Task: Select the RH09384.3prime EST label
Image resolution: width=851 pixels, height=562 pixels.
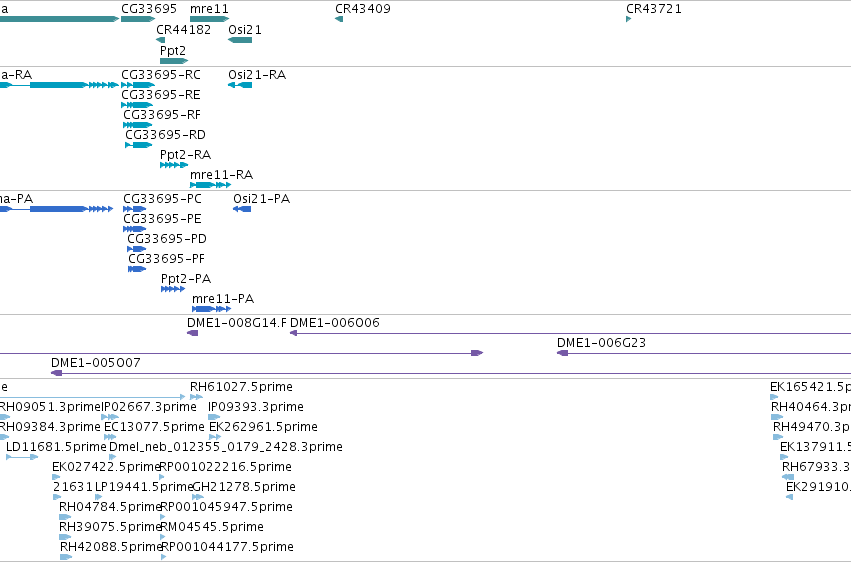Action: pyautogui.click(x=49, y=427)
